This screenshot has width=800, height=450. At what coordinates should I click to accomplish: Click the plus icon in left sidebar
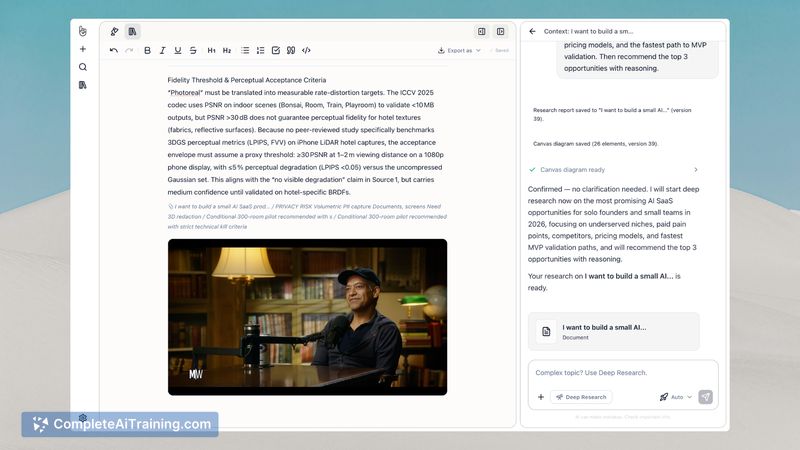pyautogui.click(x=83, y=49)
